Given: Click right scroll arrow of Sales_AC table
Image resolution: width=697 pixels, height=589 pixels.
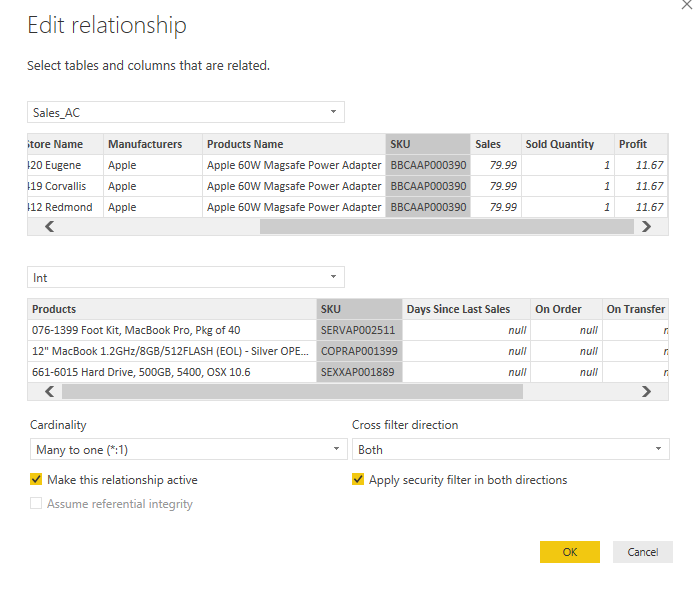Looking at the screenshot, I should (647, 227).
